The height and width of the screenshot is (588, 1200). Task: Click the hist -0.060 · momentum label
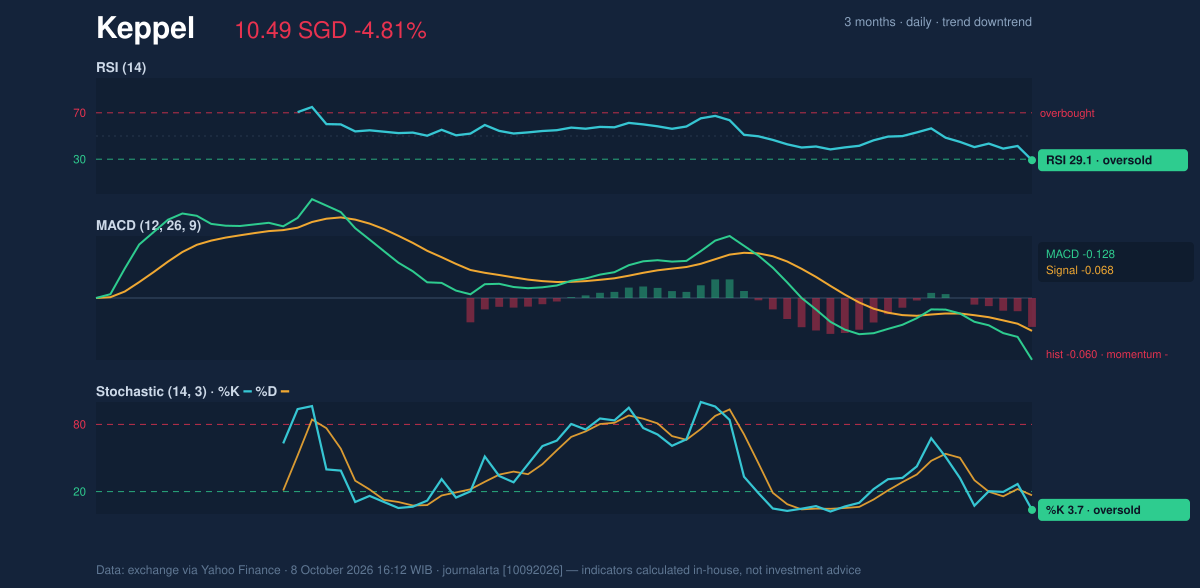(1107, 354)
